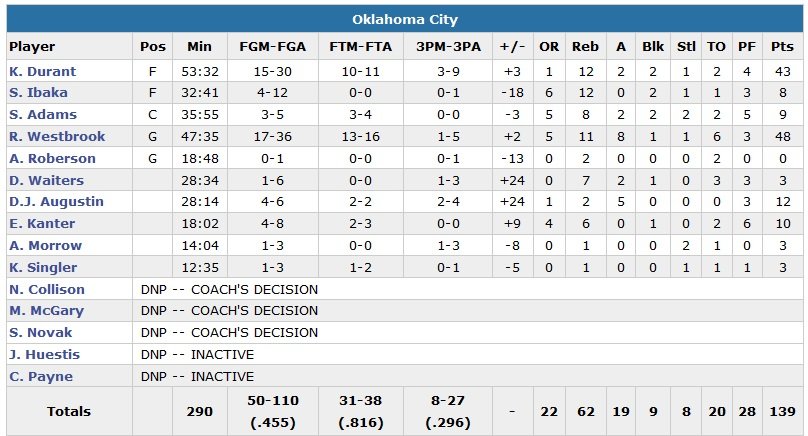The width and height of the screenshot is (808, 436).
Task: Click the A. Morrow link
Action: tap(45, 246)
